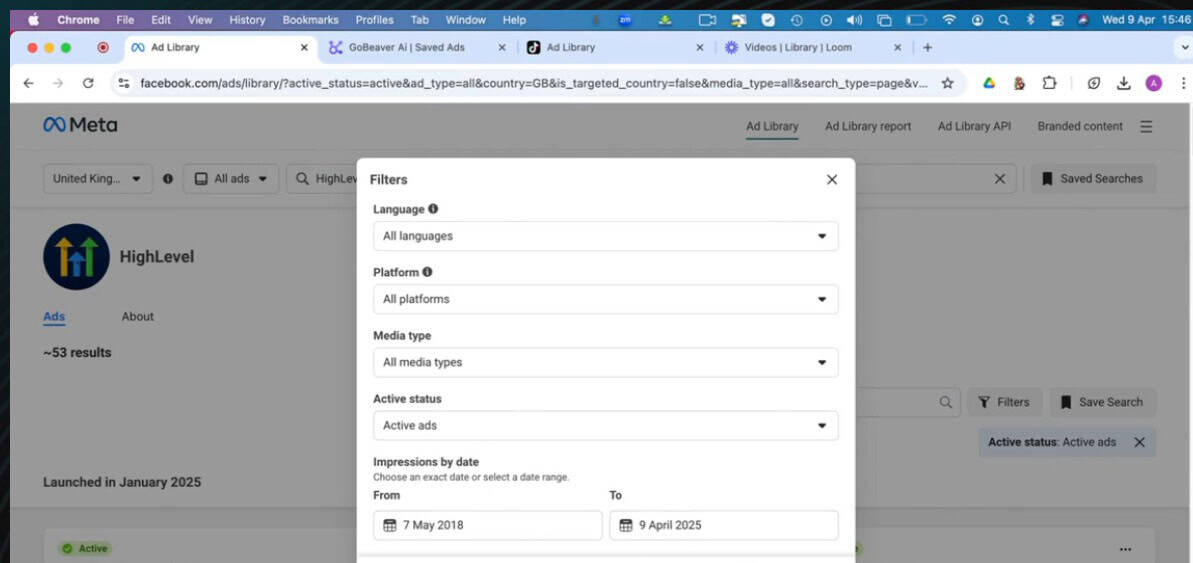Open the Profiles menu
The width and height of the screenshot is (1193, 563).
374,20
